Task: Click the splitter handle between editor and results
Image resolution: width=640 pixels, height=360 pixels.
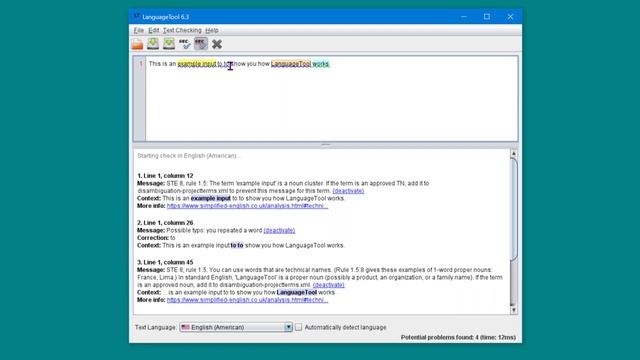Action: tap(325, 144)
